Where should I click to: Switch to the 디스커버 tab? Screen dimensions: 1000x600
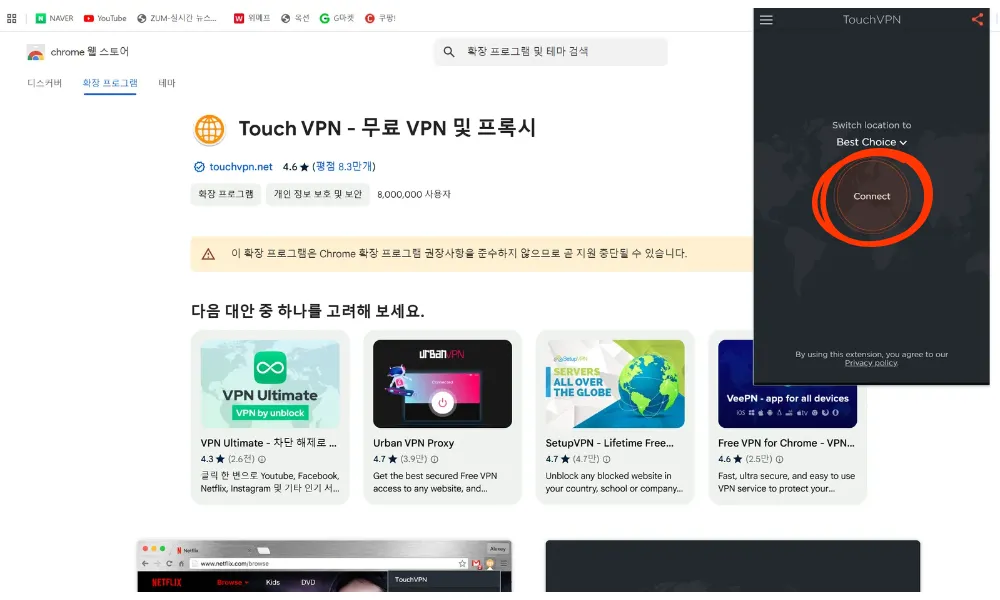pos(44,83)
